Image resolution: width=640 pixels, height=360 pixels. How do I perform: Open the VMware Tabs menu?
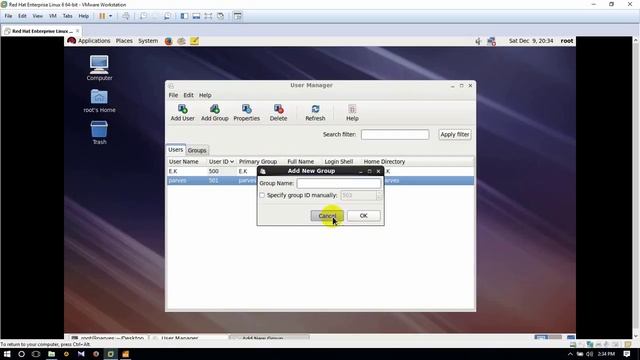[67, 16]
